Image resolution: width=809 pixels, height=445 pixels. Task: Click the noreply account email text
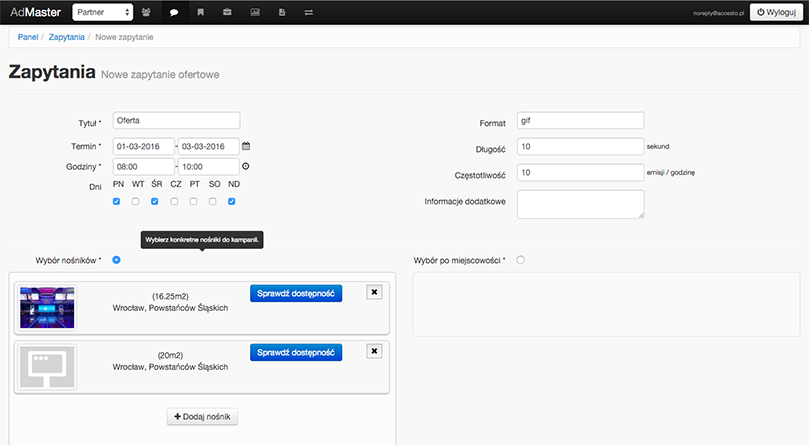pos(718,13)
